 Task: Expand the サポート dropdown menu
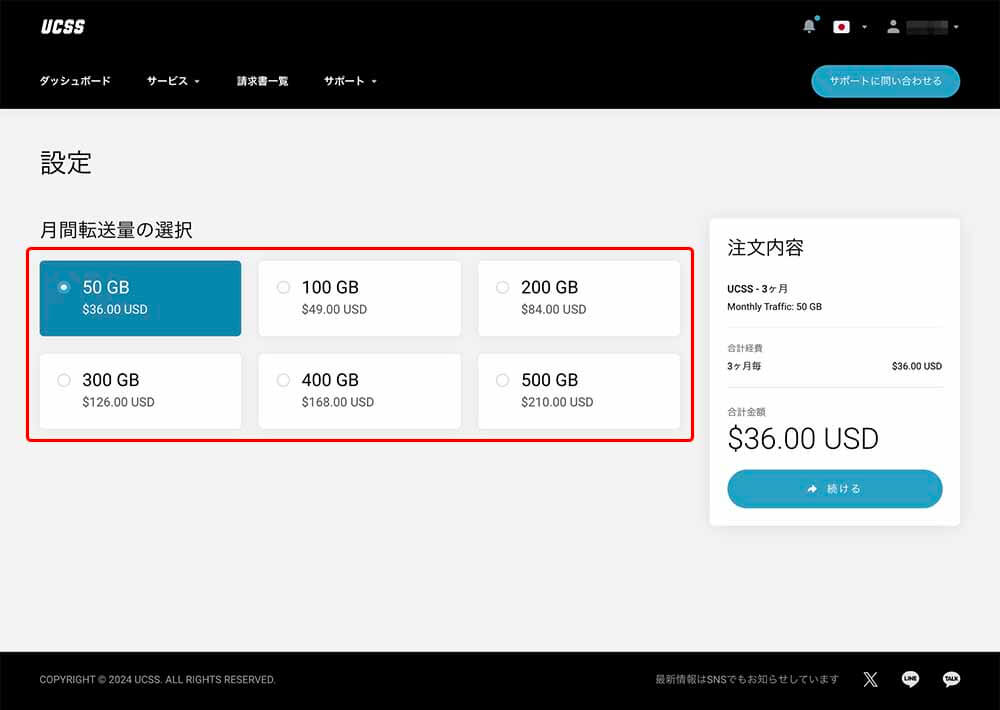coord(350,81)
